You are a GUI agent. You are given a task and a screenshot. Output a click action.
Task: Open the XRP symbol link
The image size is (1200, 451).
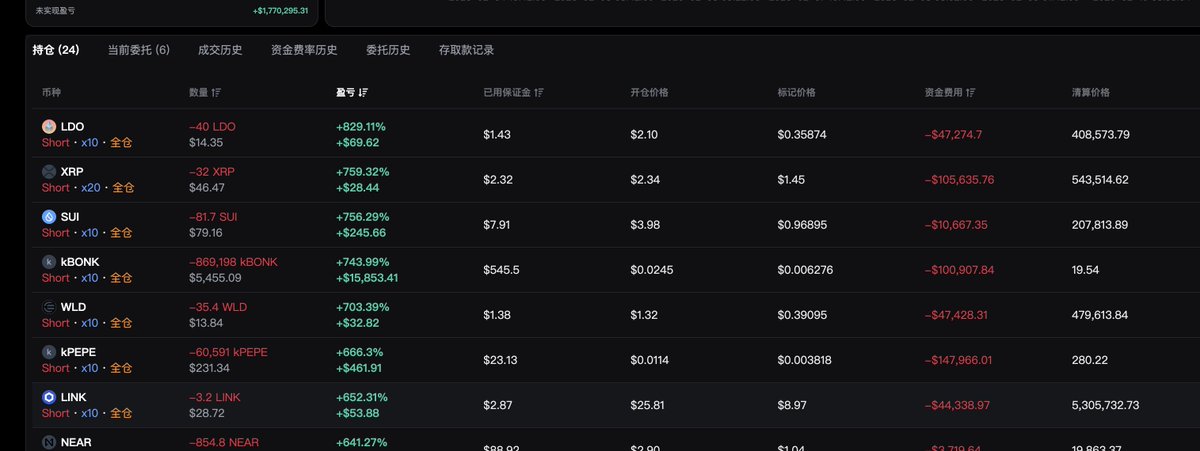(x=72, y=172)
